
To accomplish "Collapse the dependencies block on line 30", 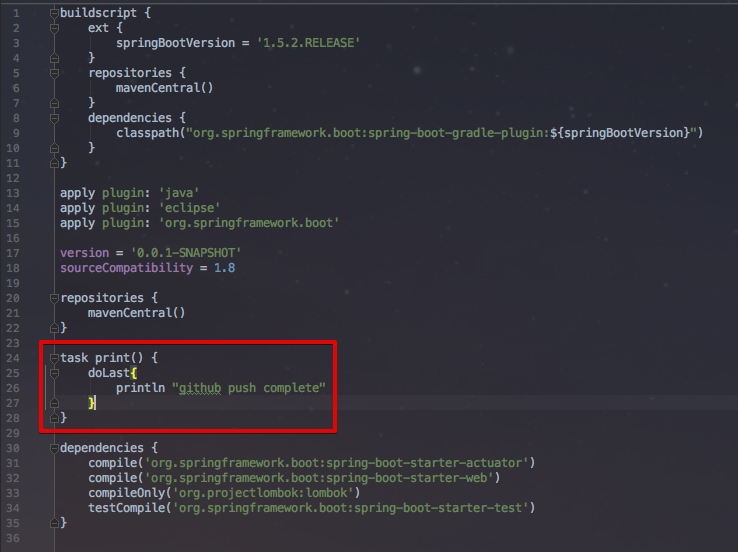I will pyautogui.click(x=54, y=448).
